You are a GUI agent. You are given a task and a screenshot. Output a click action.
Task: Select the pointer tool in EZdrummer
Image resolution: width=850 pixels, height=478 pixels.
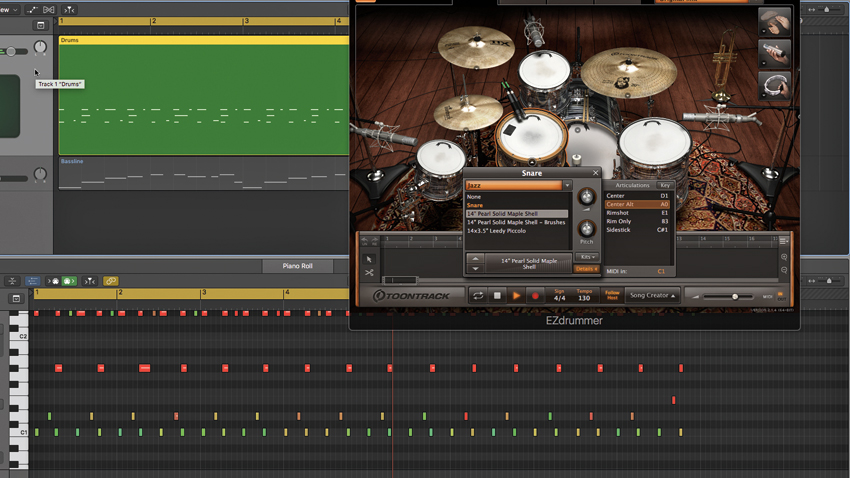pos(369,260)
